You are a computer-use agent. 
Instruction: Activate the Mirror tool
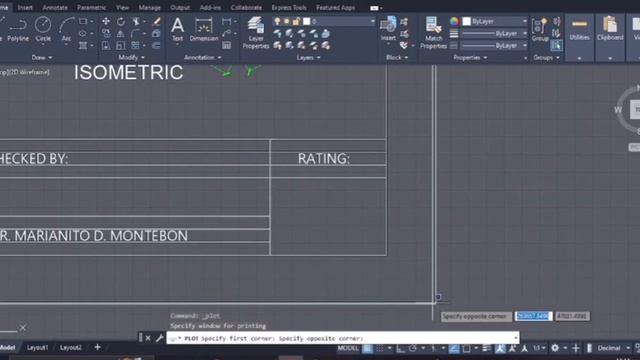[121, 33]
